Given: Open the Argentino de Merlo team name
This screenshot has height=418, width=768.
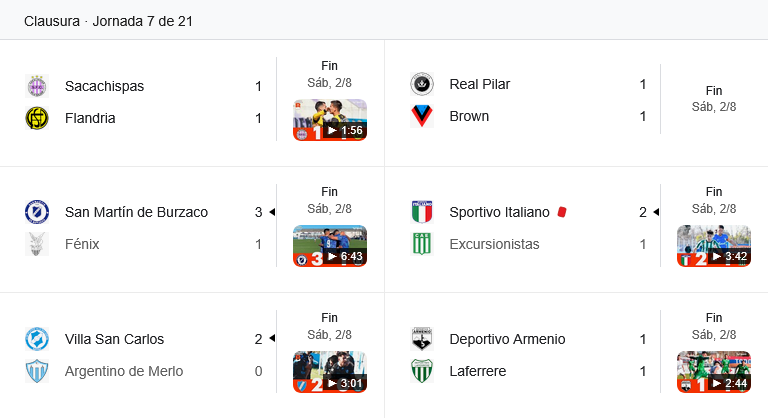Looking at the screenshot, I should point(124,371).
